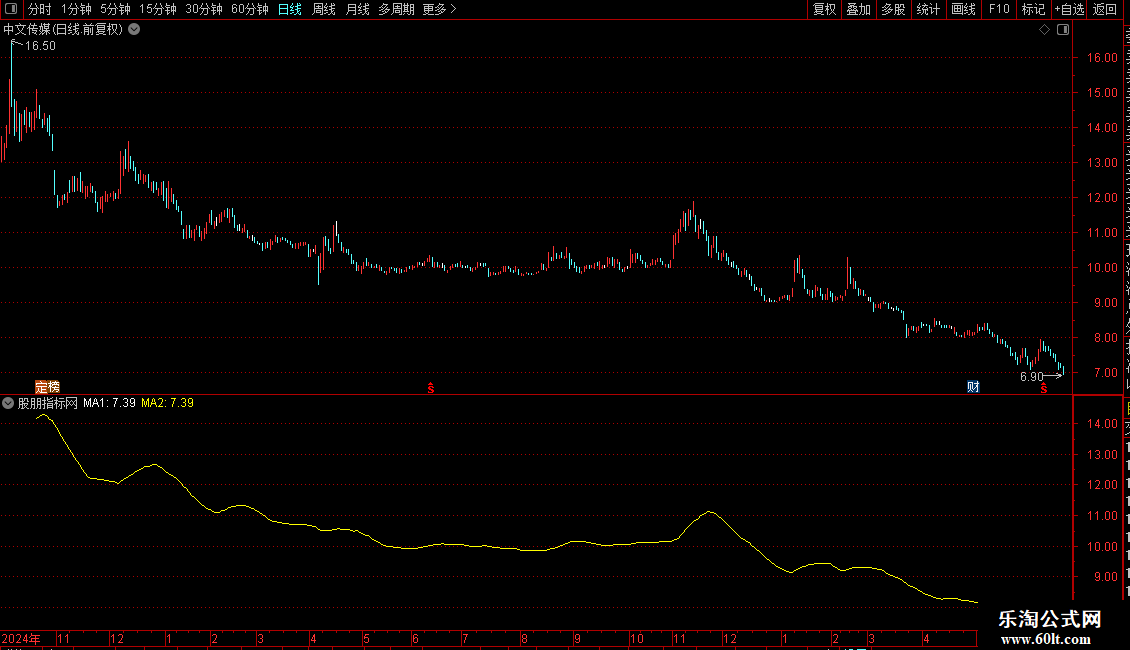Switch to 日线 daily period
The width and height of the screenshot is (1130, 650).
coord(290,9)
